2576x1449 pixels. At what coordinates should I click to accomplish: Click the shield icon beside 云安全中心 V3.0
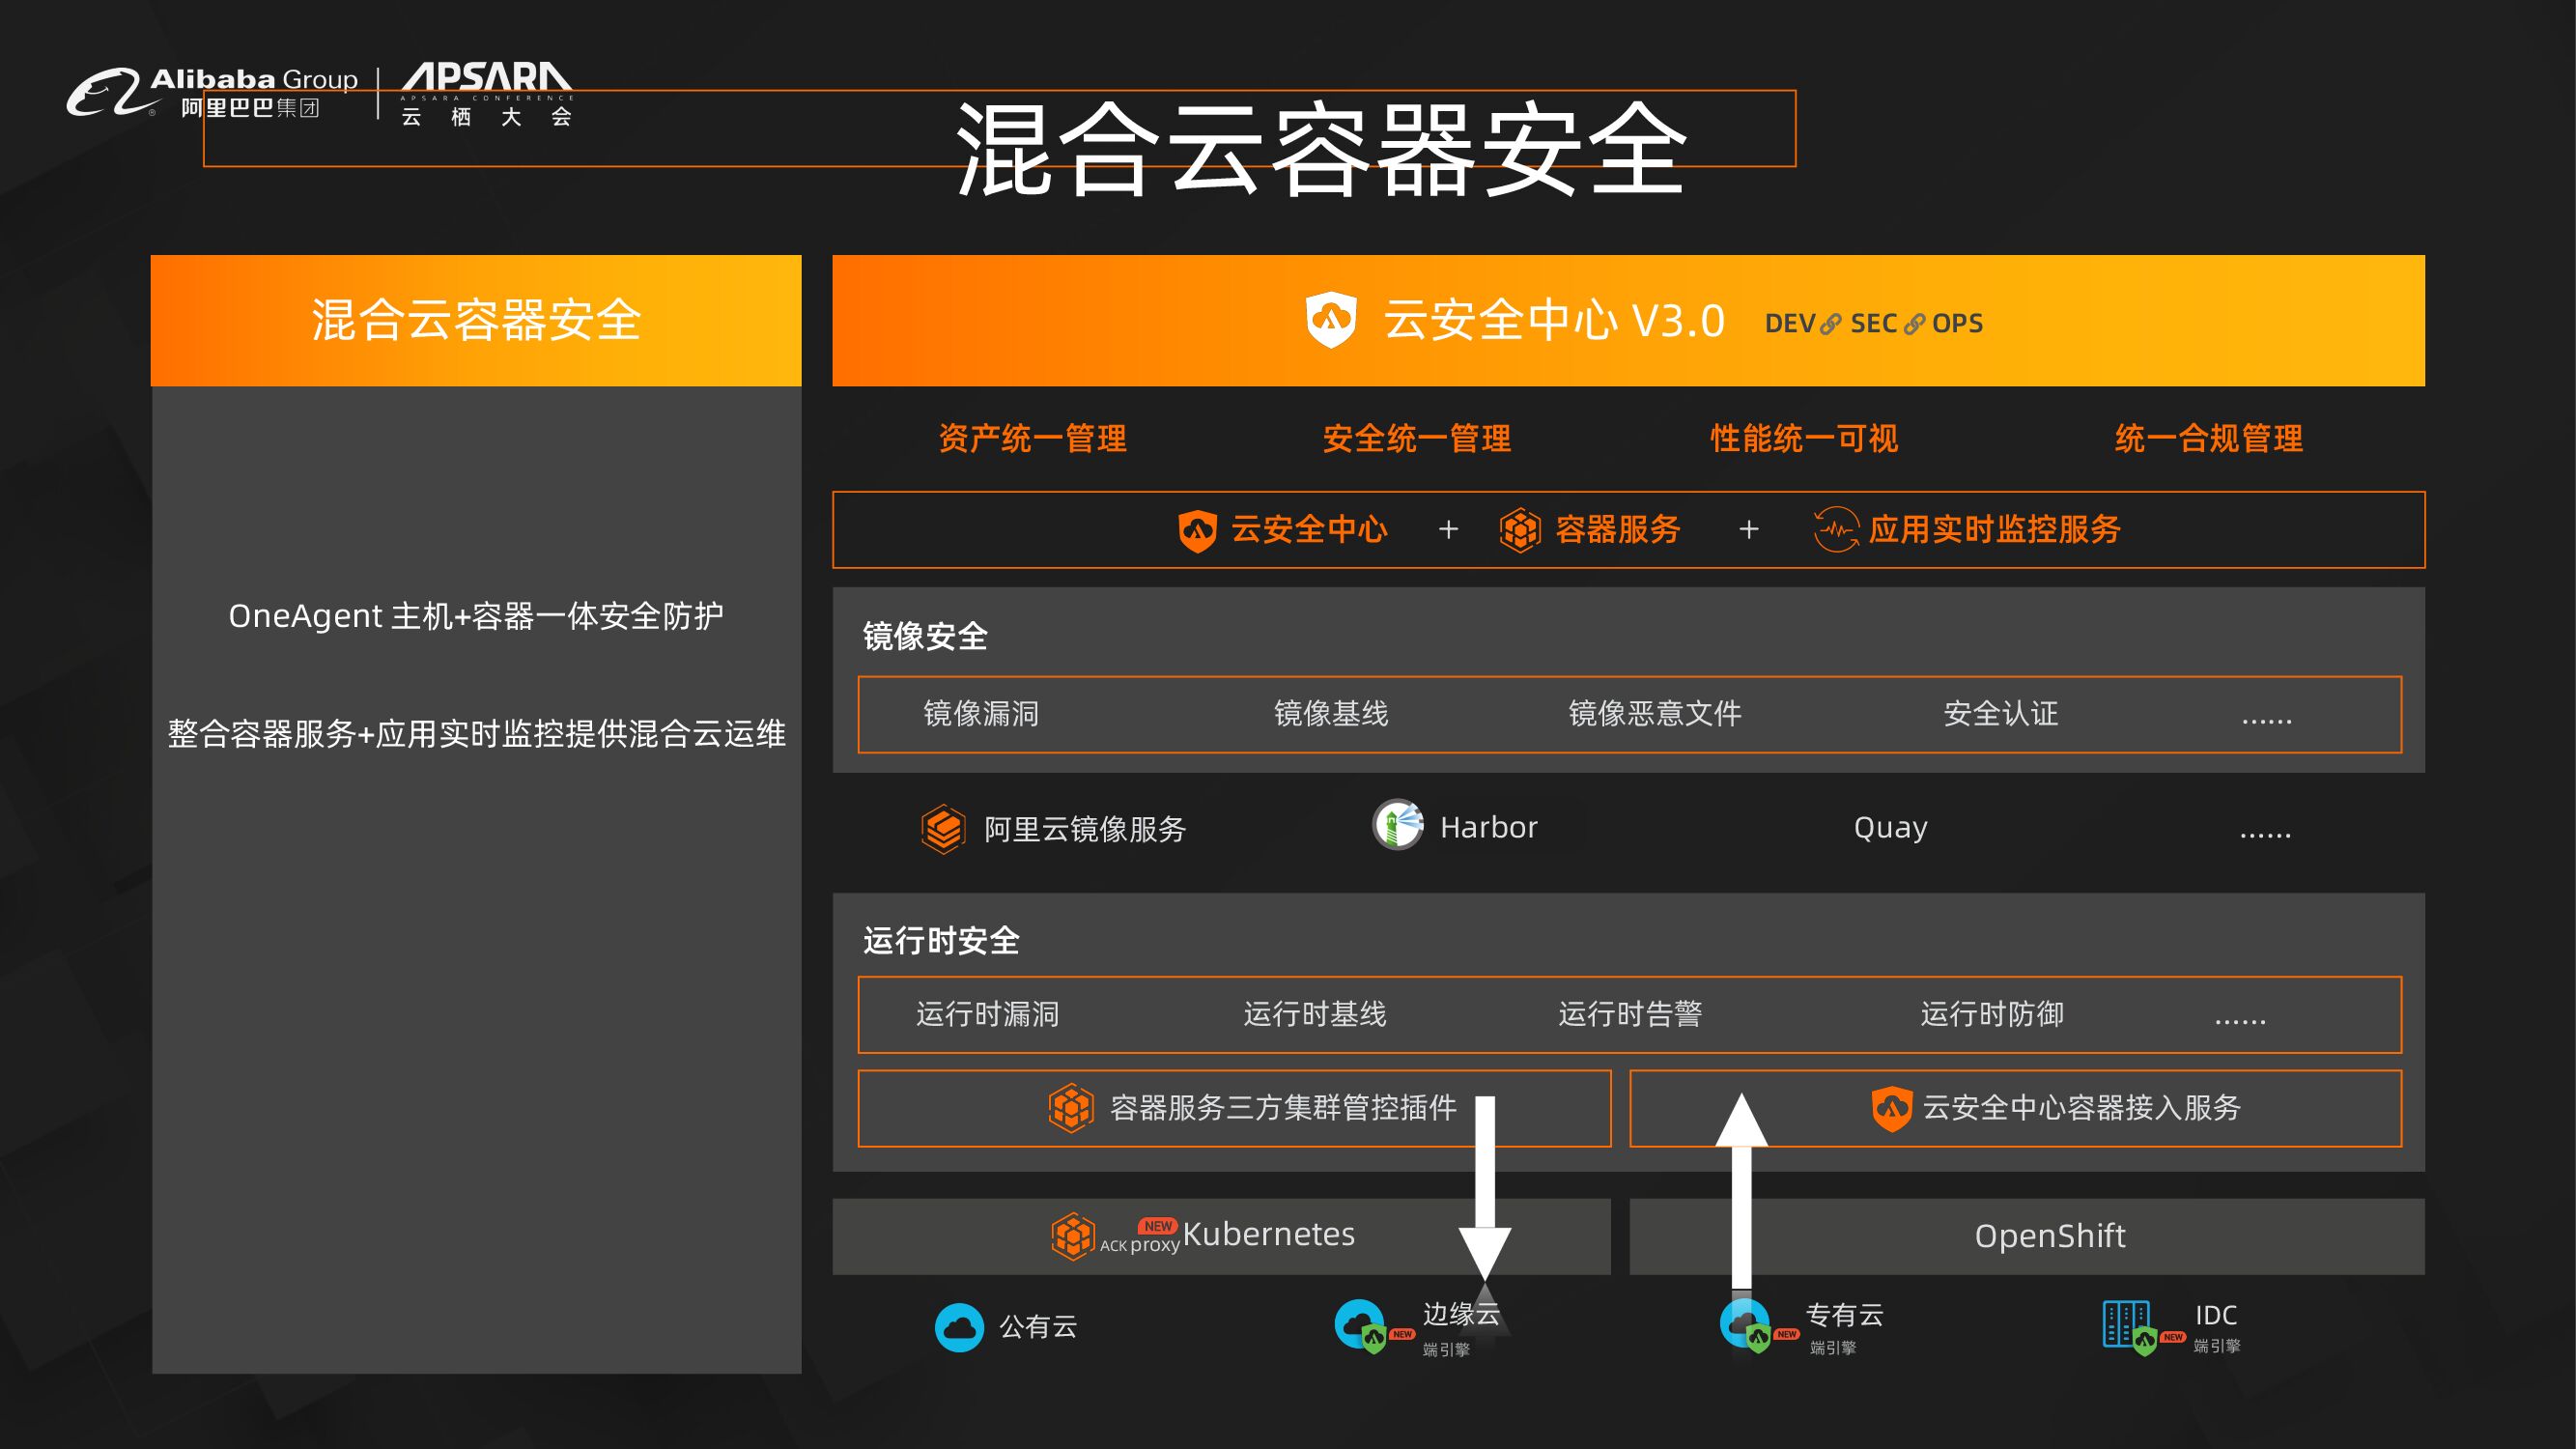tap(1331, 320)
